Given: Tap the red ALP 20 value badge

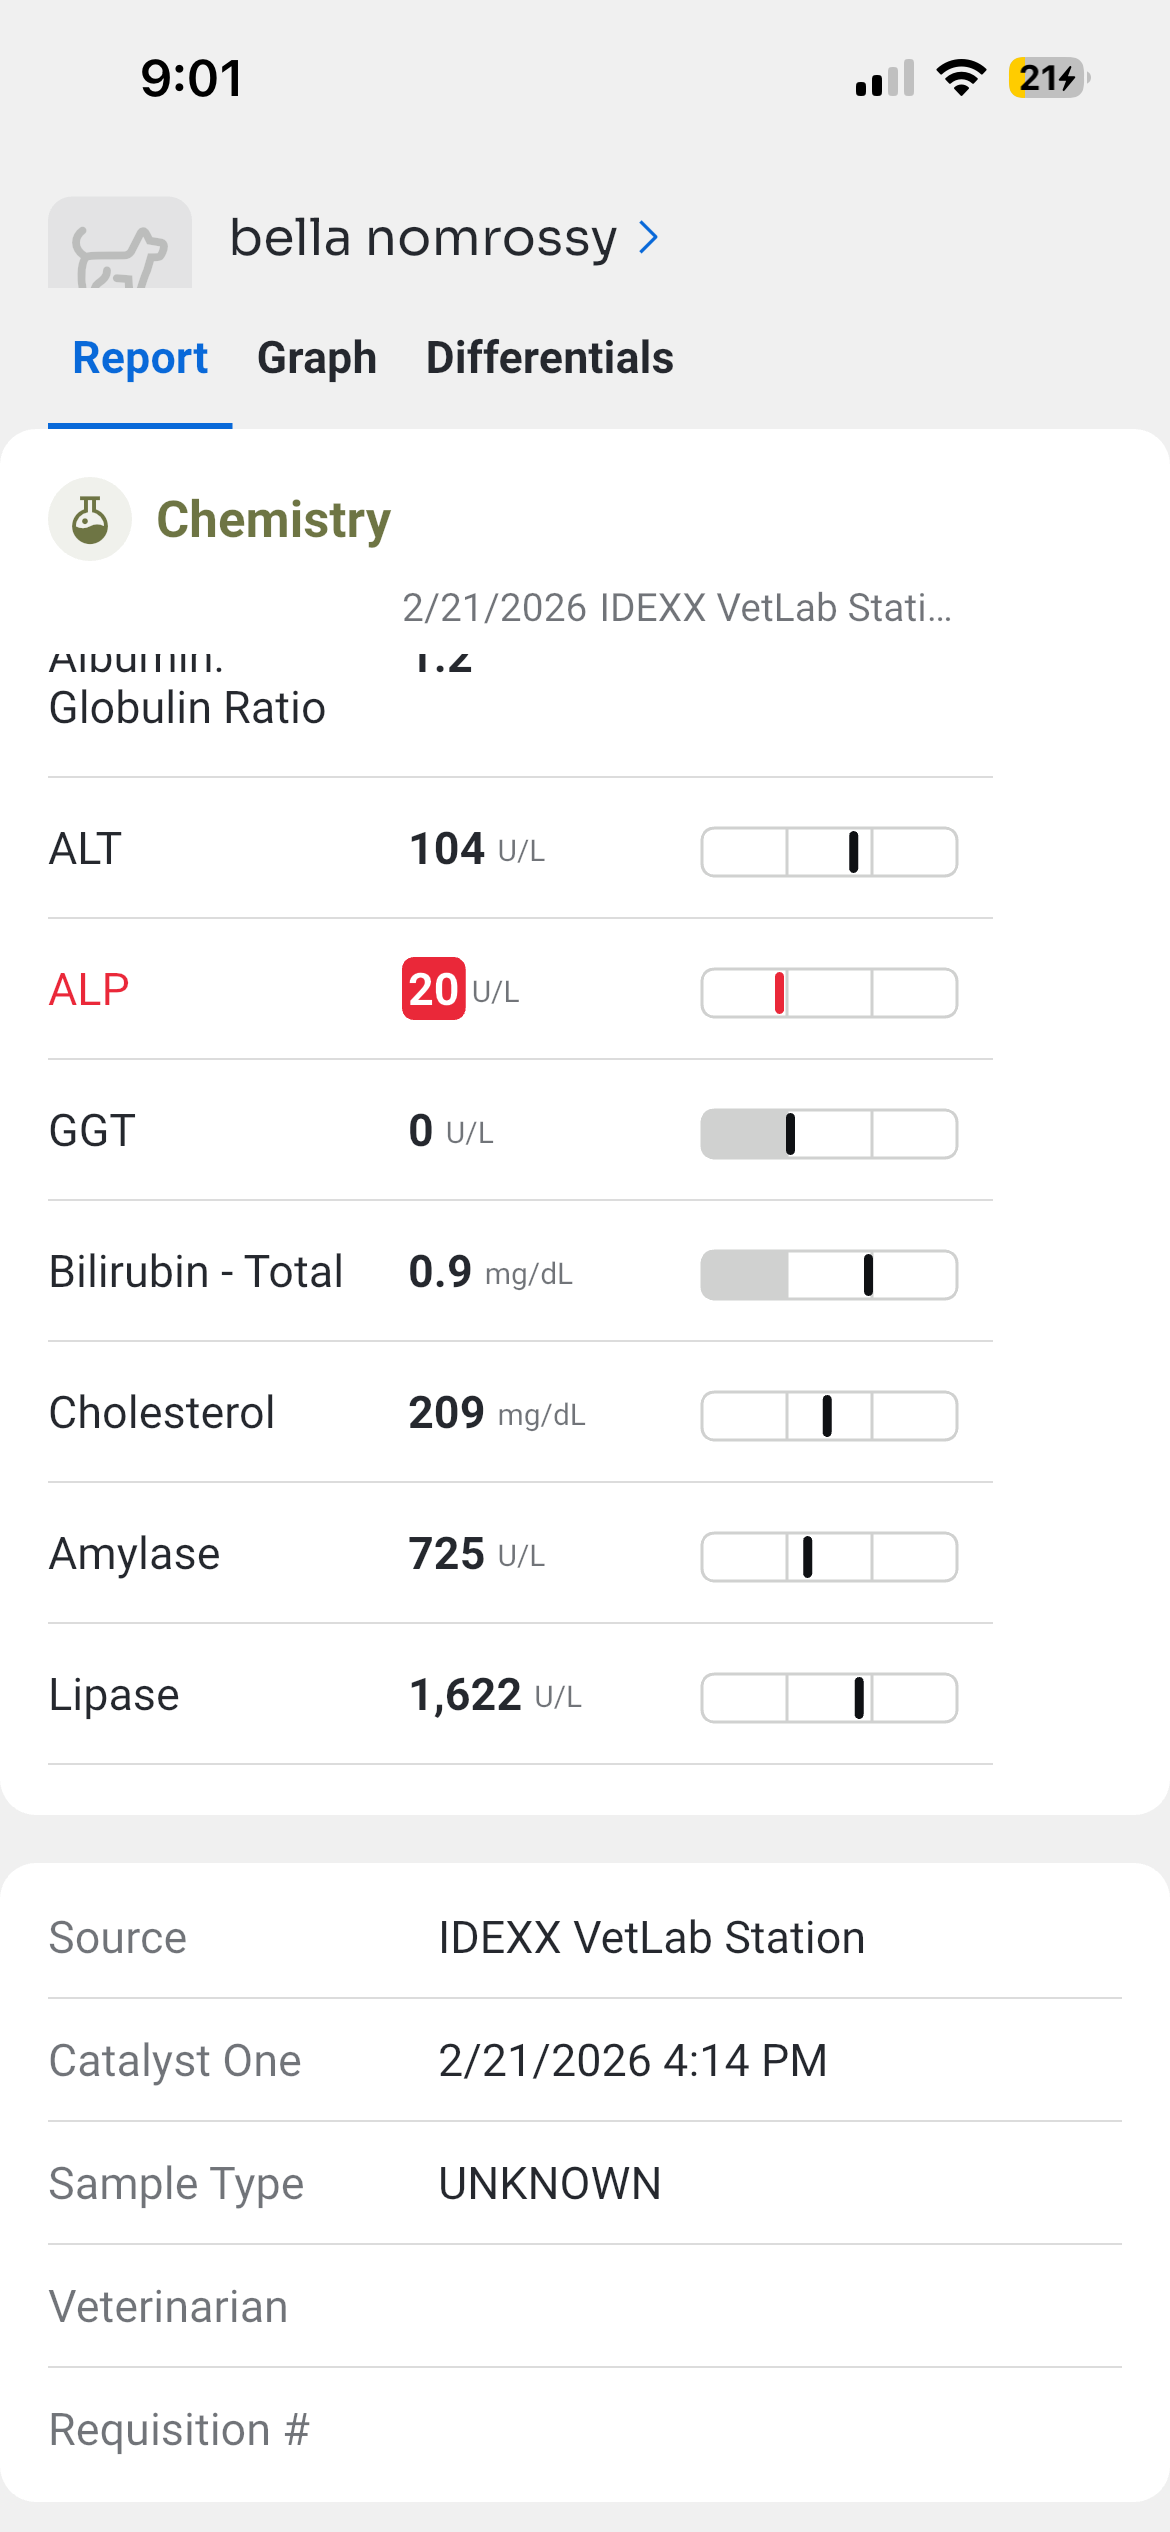Looking at the screenshot, I should [x=433, y=989].
